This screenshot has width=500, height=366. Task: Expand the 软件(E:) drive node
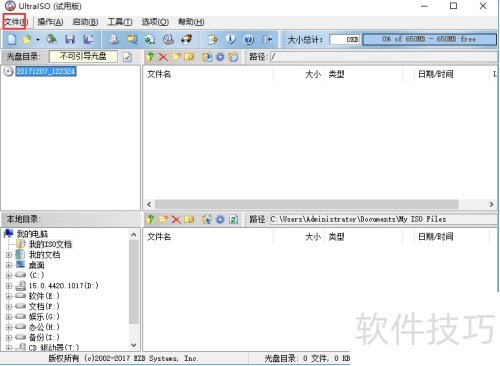pyautogui.click(x=9, y=296)
